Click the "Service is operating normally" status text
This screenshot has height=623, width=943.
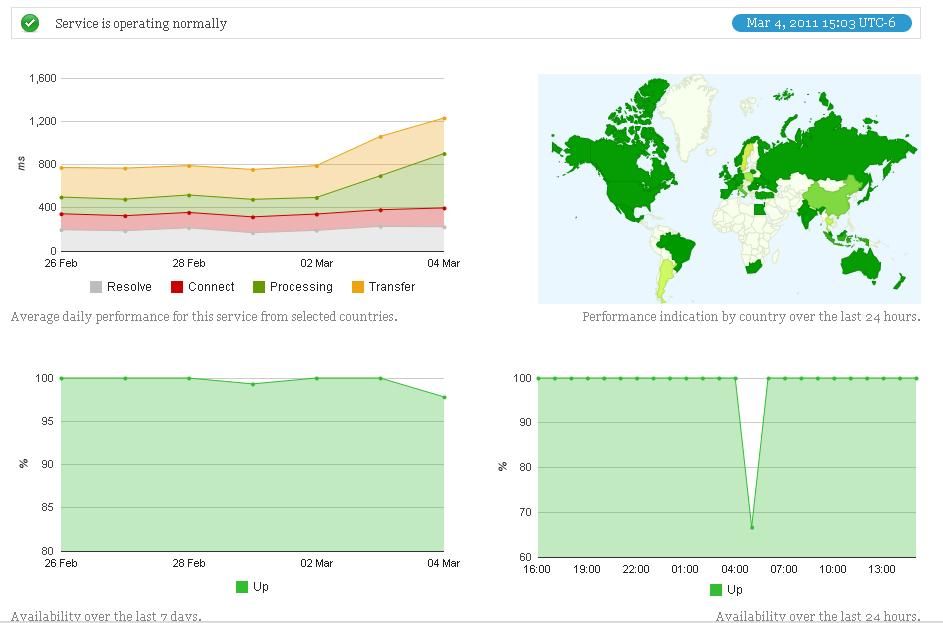coord(141,23)
